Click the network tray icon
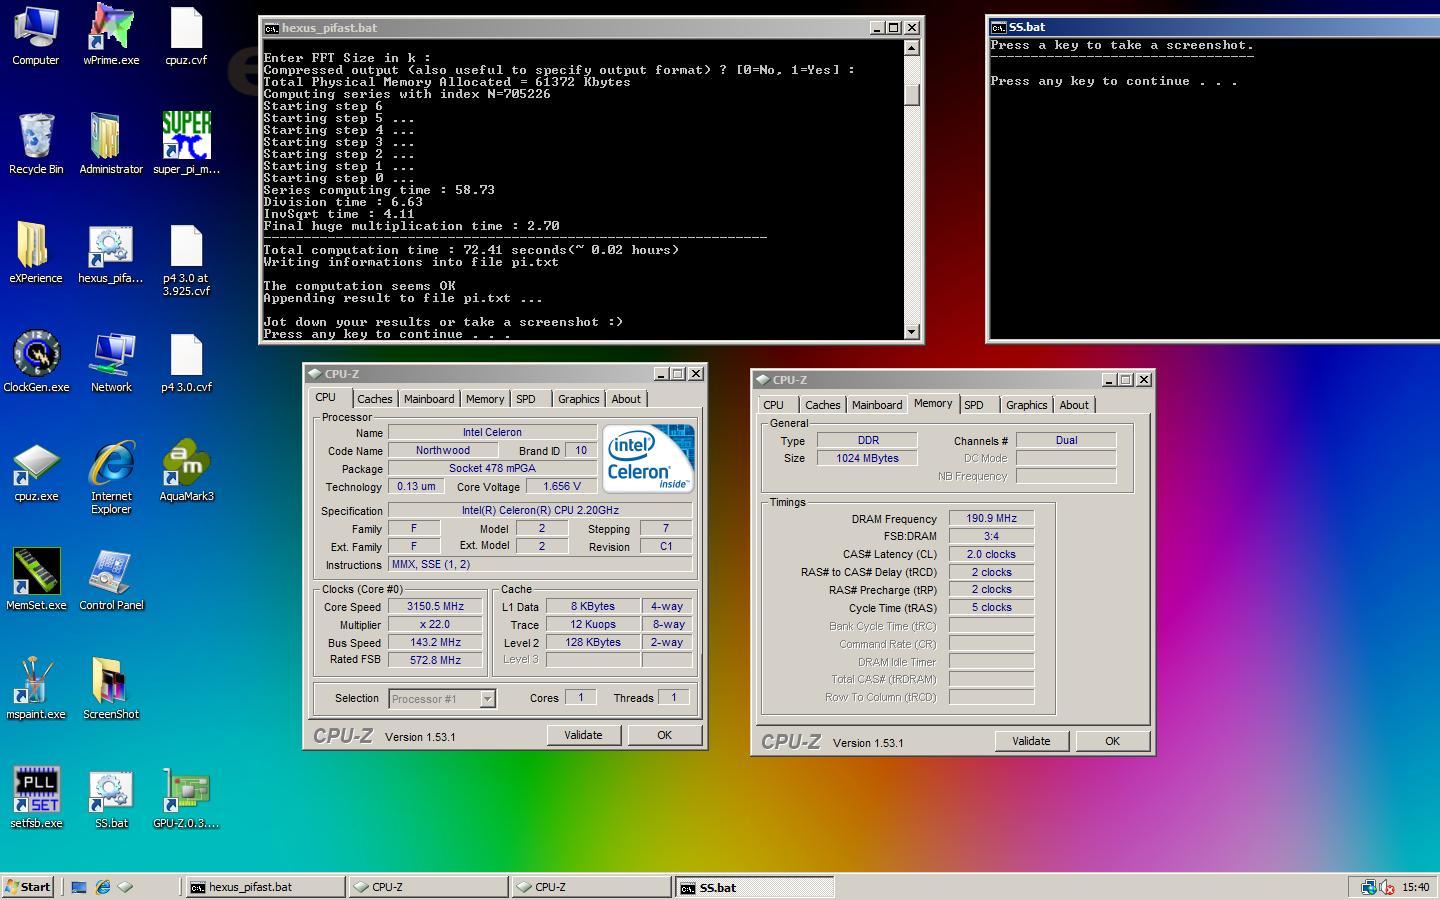Image resolution: width=1440 pixels, height=900 pixels. pos(1369,887)
